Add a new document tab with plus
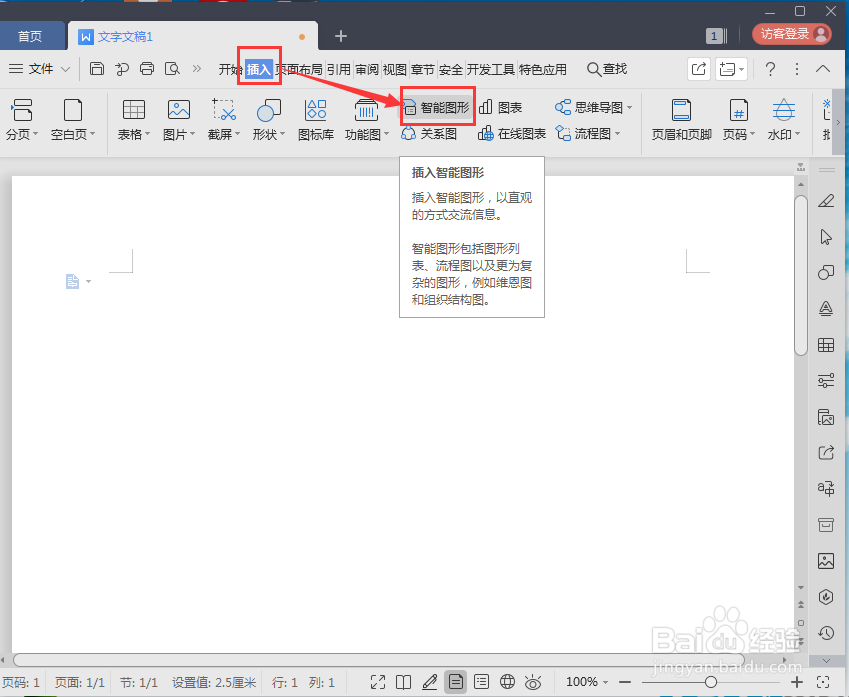 [x=341, y=36]
